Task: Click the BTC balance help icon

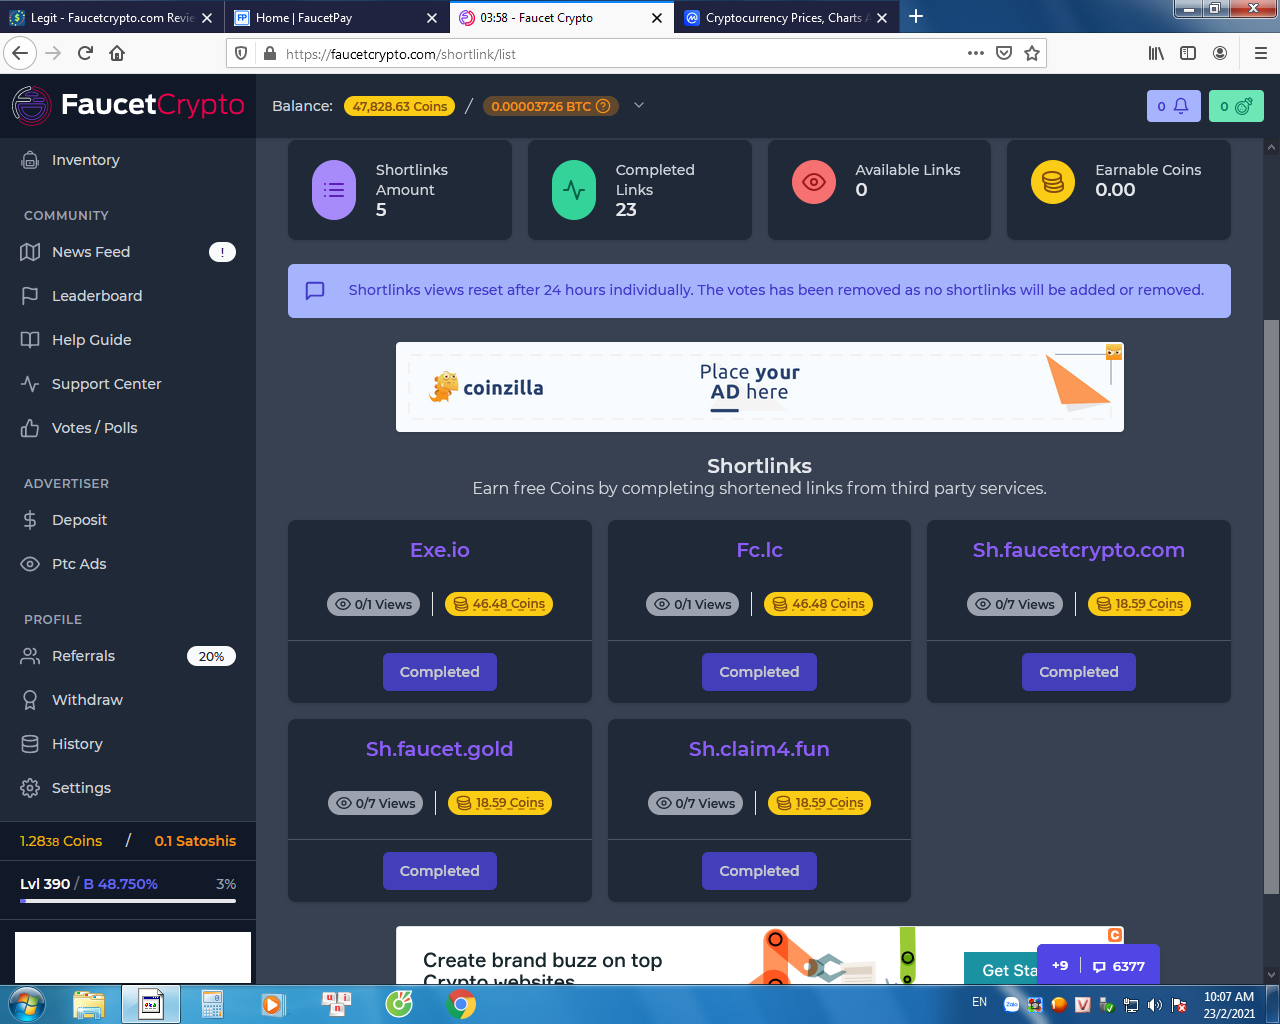Action: pyautogui.click(x=603, y=106)
